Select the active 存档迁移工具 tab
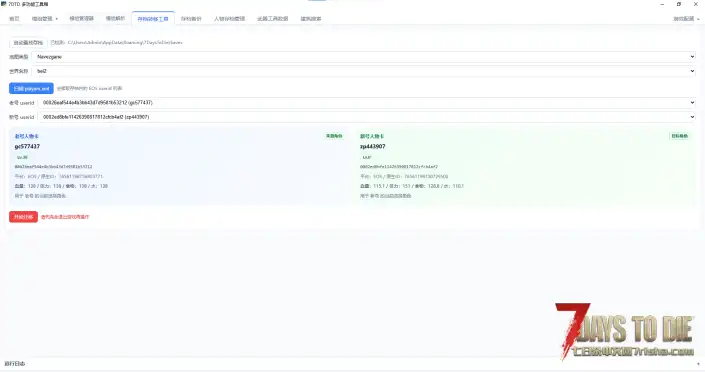 [153, 18]
